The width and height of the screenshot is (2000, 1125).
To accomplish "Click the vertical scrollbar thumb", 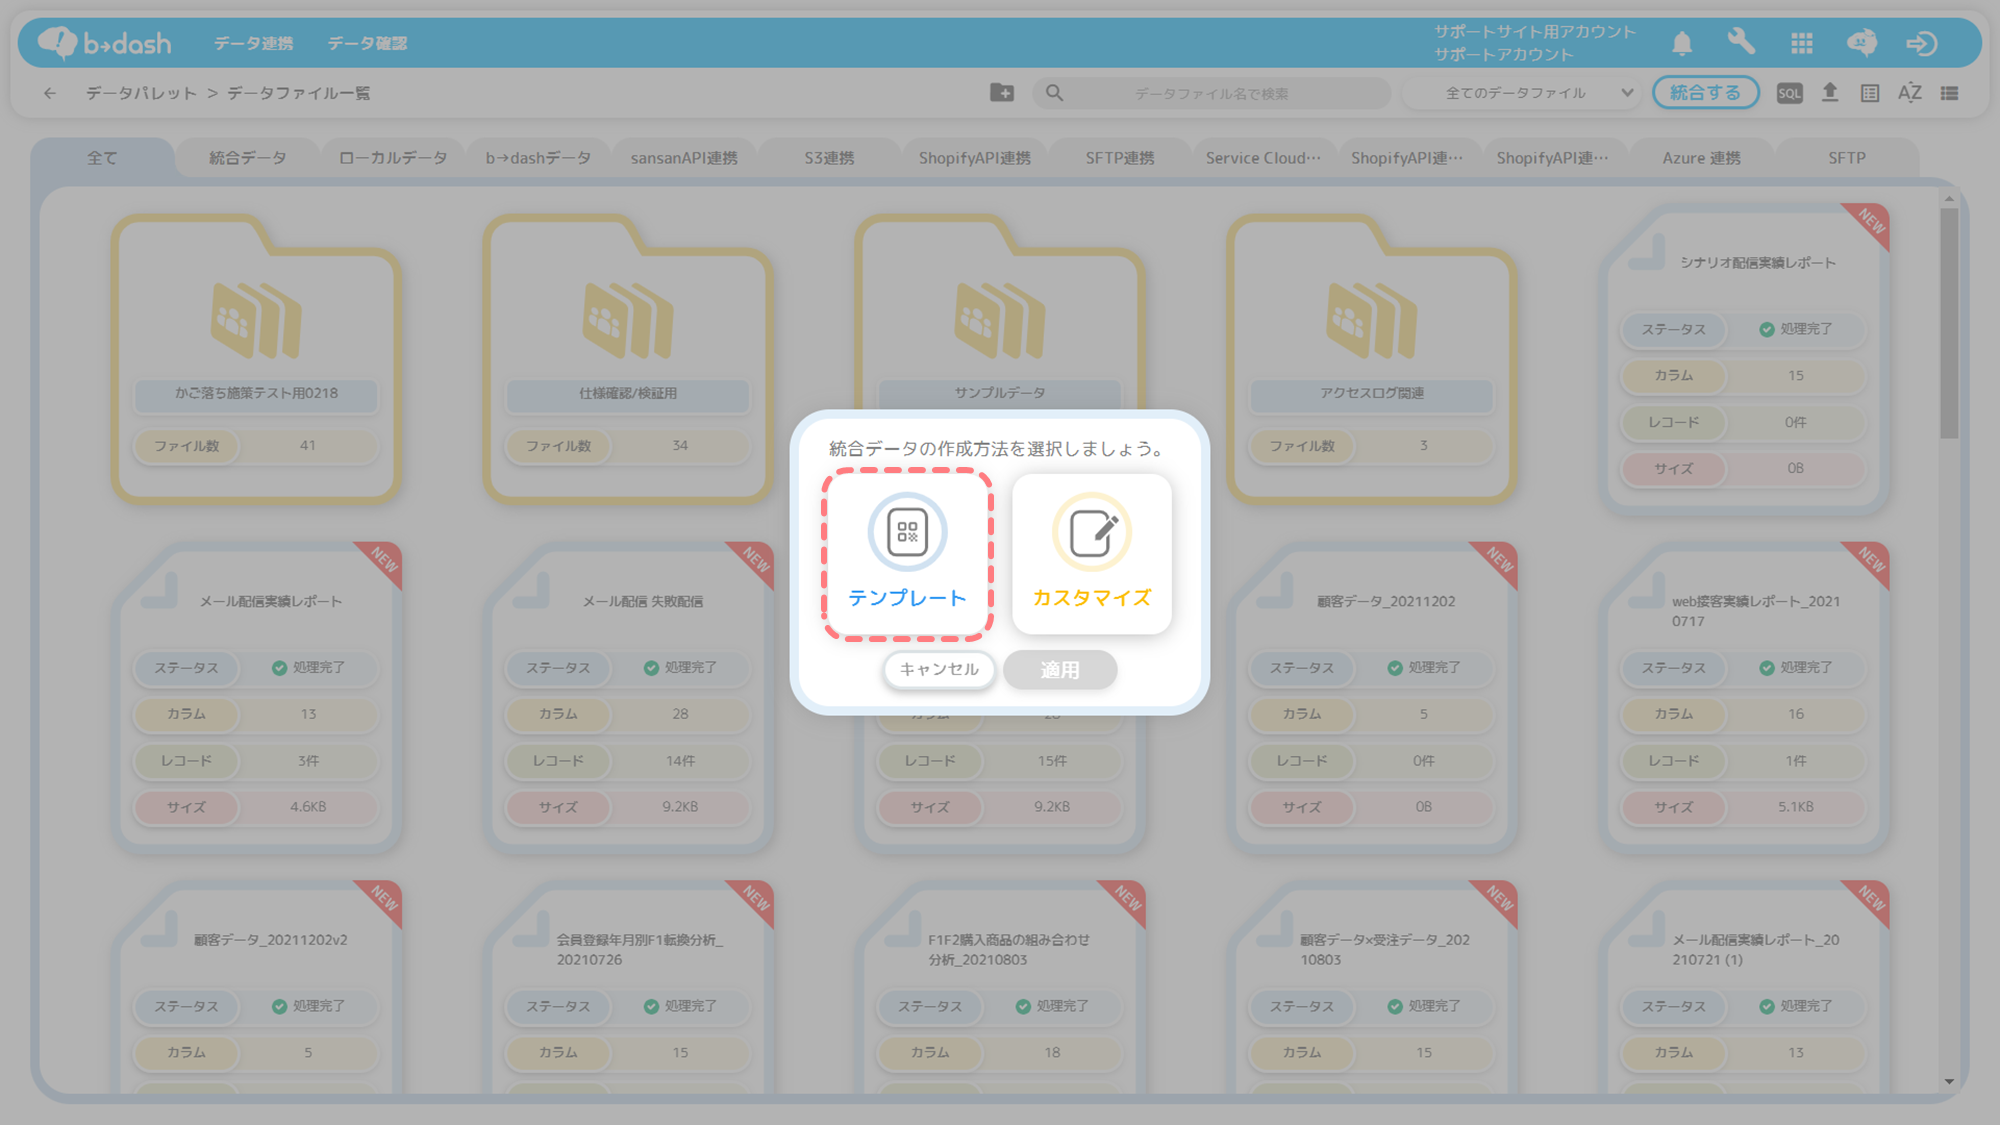I will [x=1949, y=323].
